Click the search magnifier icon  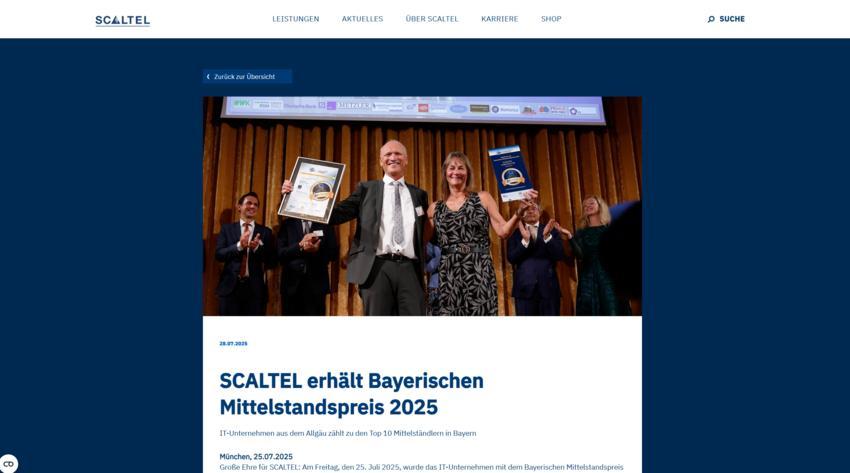point(711,19)
